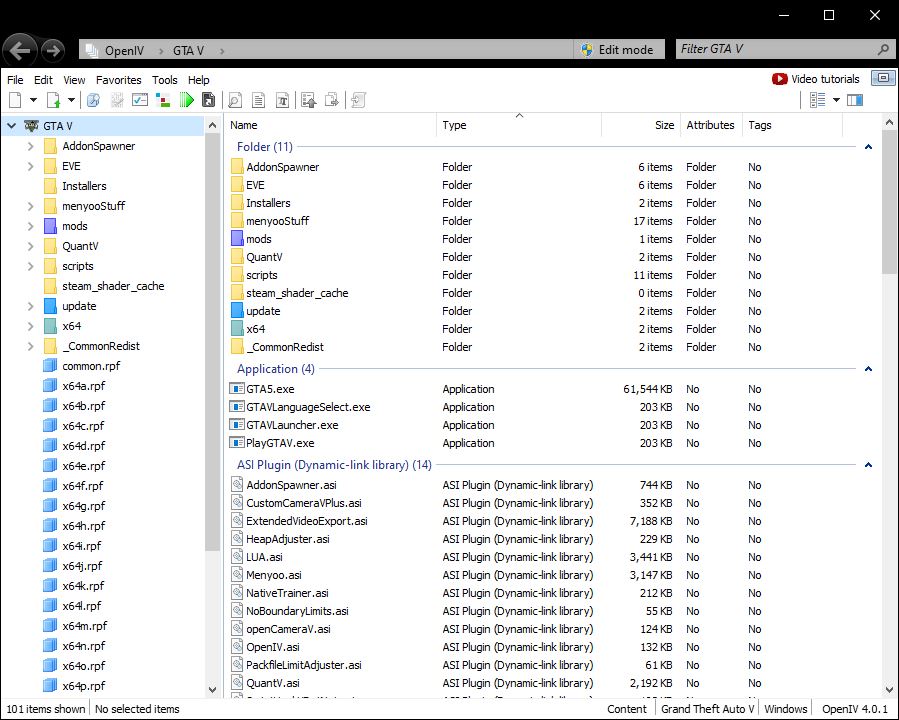The width and height of the screenshot is (899, 720).
Task: Toggle the preview pane panel icon
Action: [x=855, y=100]
